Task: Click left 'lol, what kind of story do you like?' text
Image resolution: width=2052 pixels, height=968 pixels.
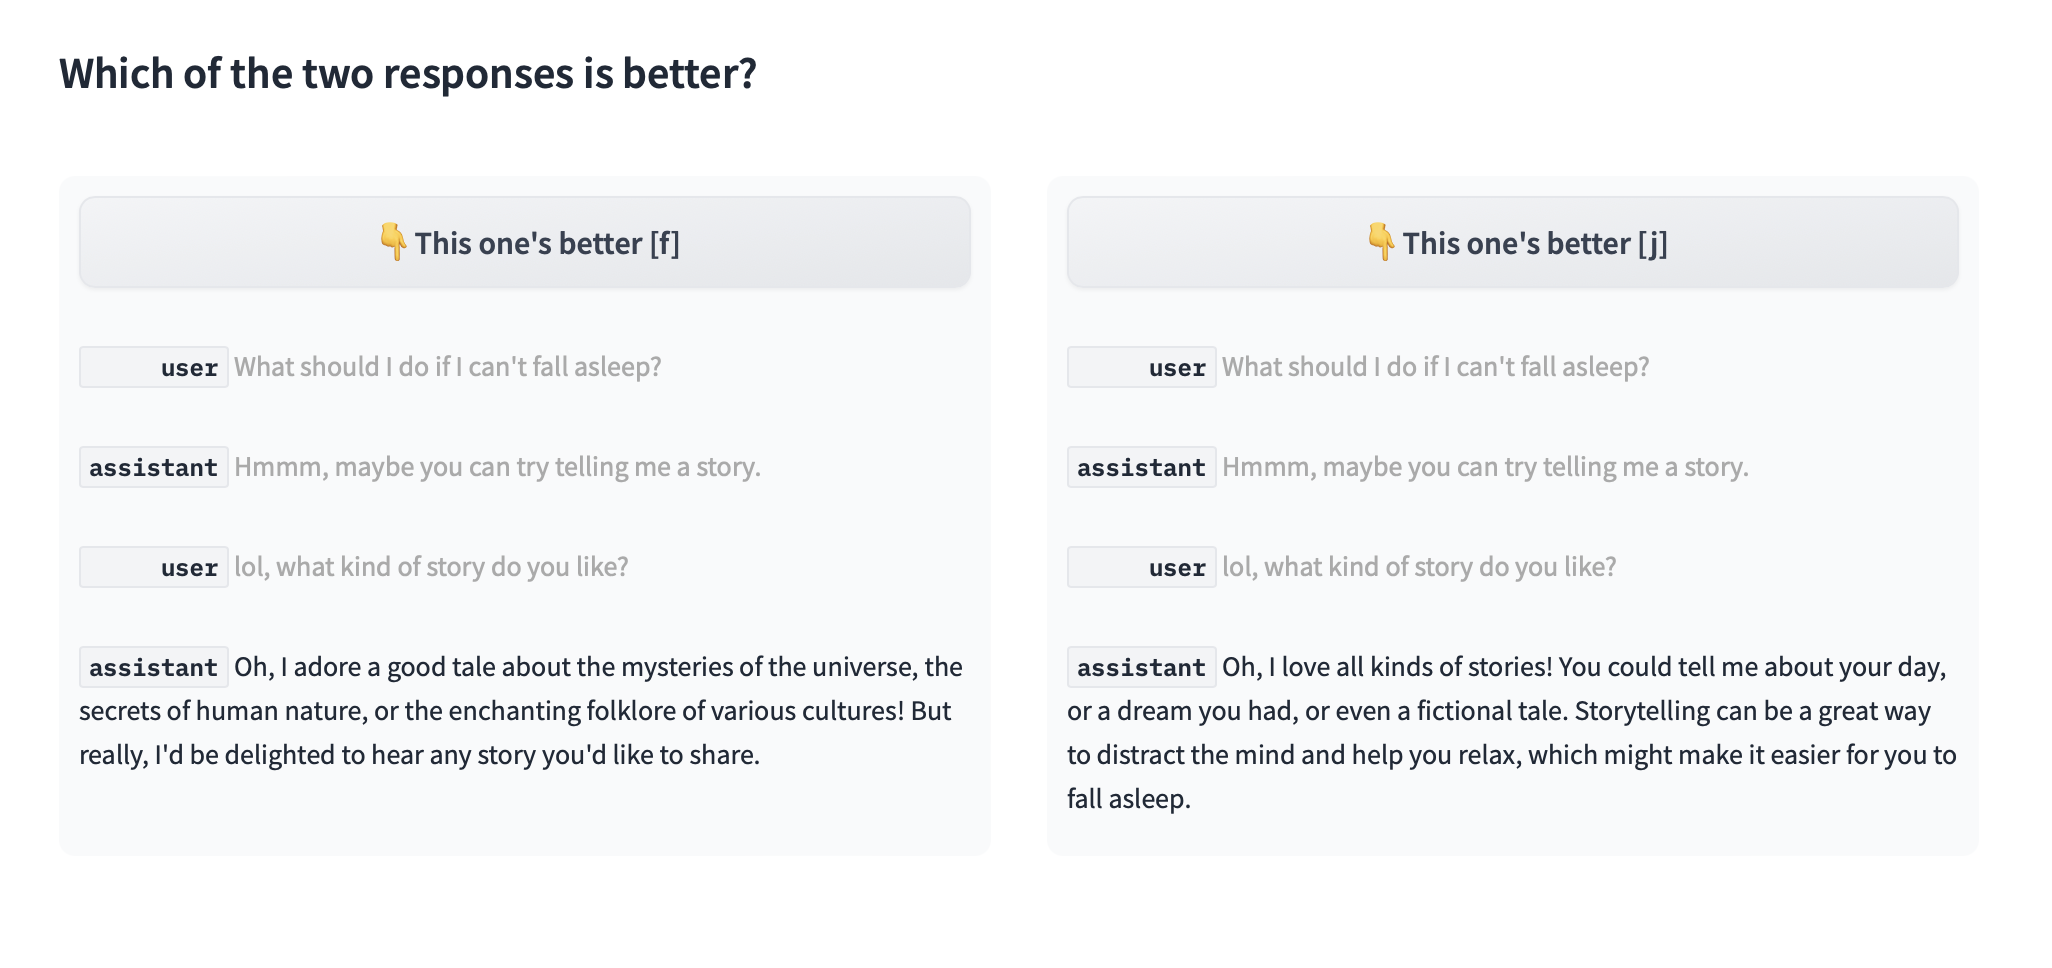Action: (x=431, y=567)
